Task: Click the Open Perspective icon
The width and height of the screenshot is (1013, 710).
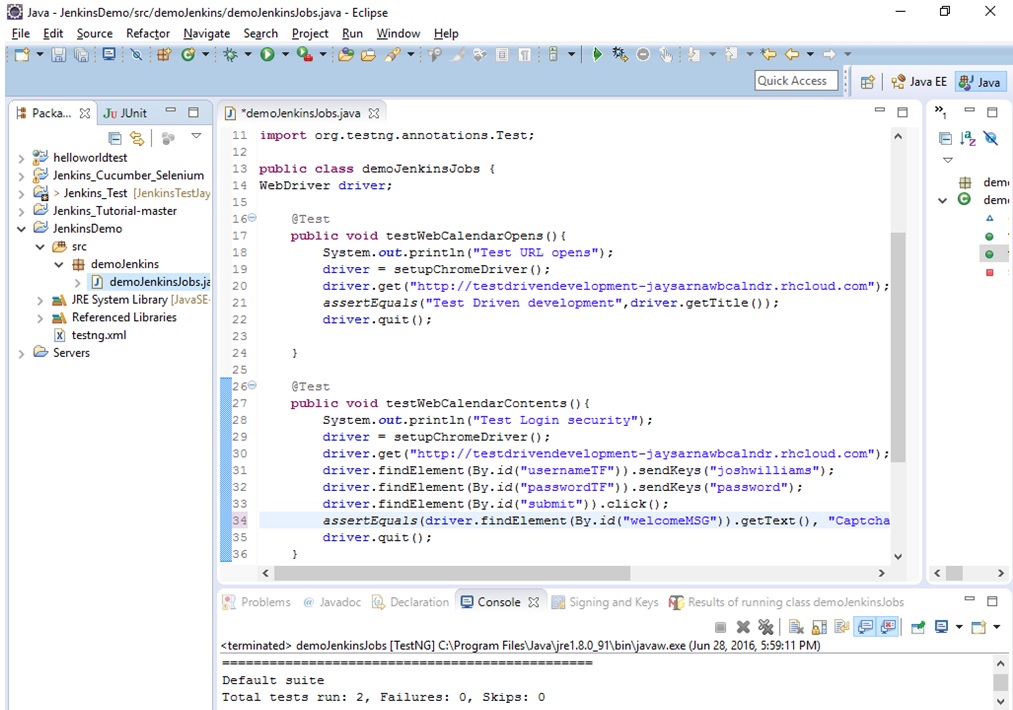Action: pos(867,81)
